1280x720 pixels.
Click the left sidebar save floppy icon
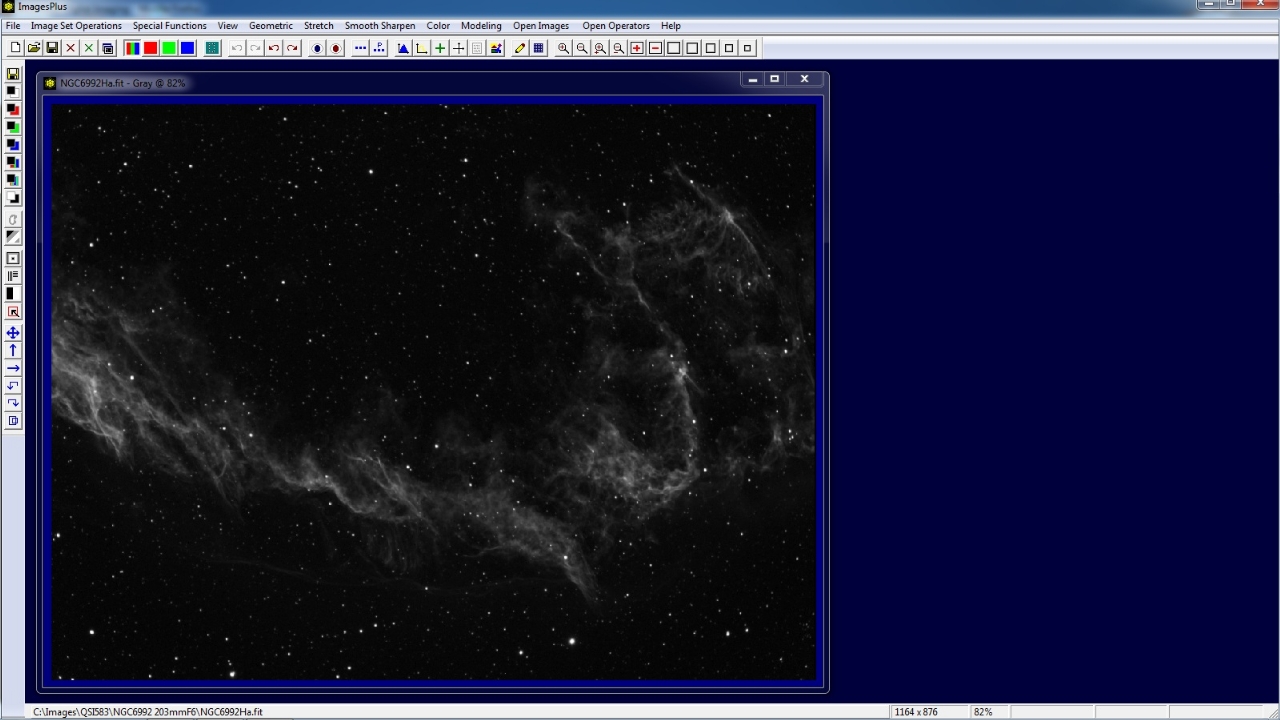pos(13,74)
